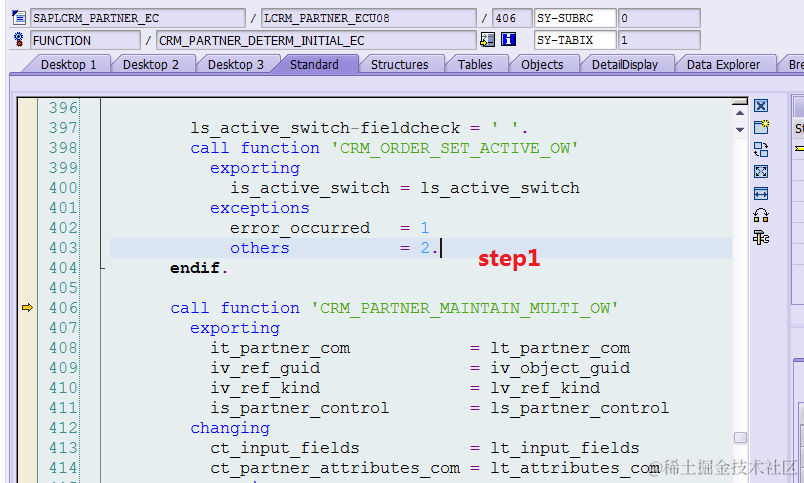Click the exporting keyword on line 399
Viewport: 804px width, 483px height.
255,168
